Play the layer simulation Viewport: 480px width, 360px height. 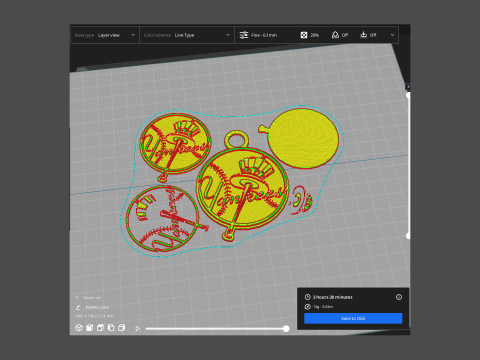click(138, 329)
